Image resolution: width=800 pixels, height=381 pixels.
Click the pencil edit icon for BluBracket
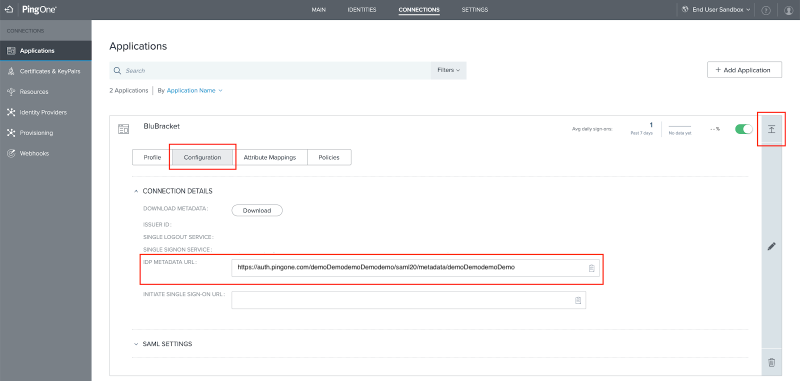[x=771, y=246]
